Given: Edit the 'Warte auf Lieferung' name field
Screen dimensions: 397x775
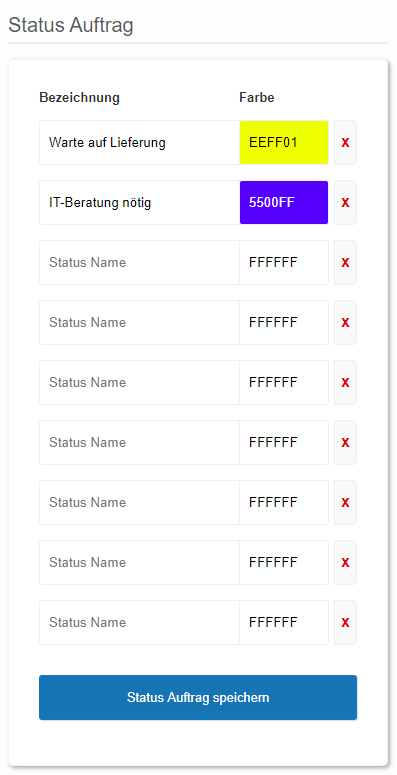Looking at the screenshot, I should click(139, 142).
